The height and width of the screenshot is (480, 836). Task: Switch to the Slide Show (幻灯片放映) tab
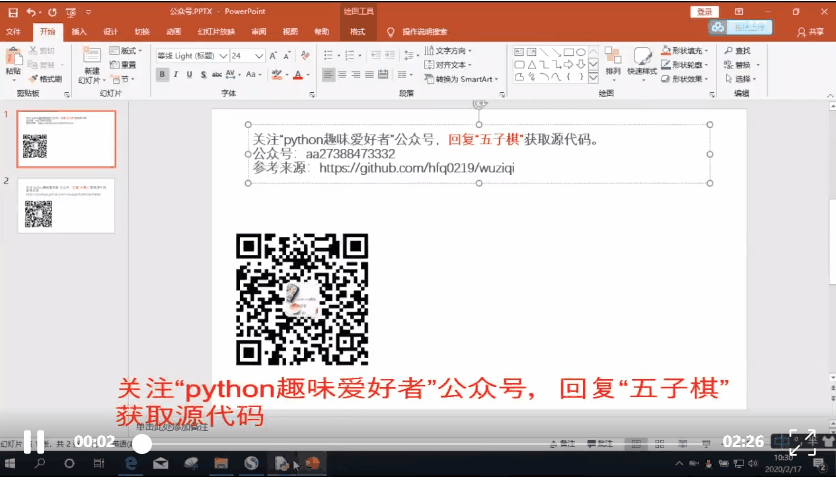(216, 32)
